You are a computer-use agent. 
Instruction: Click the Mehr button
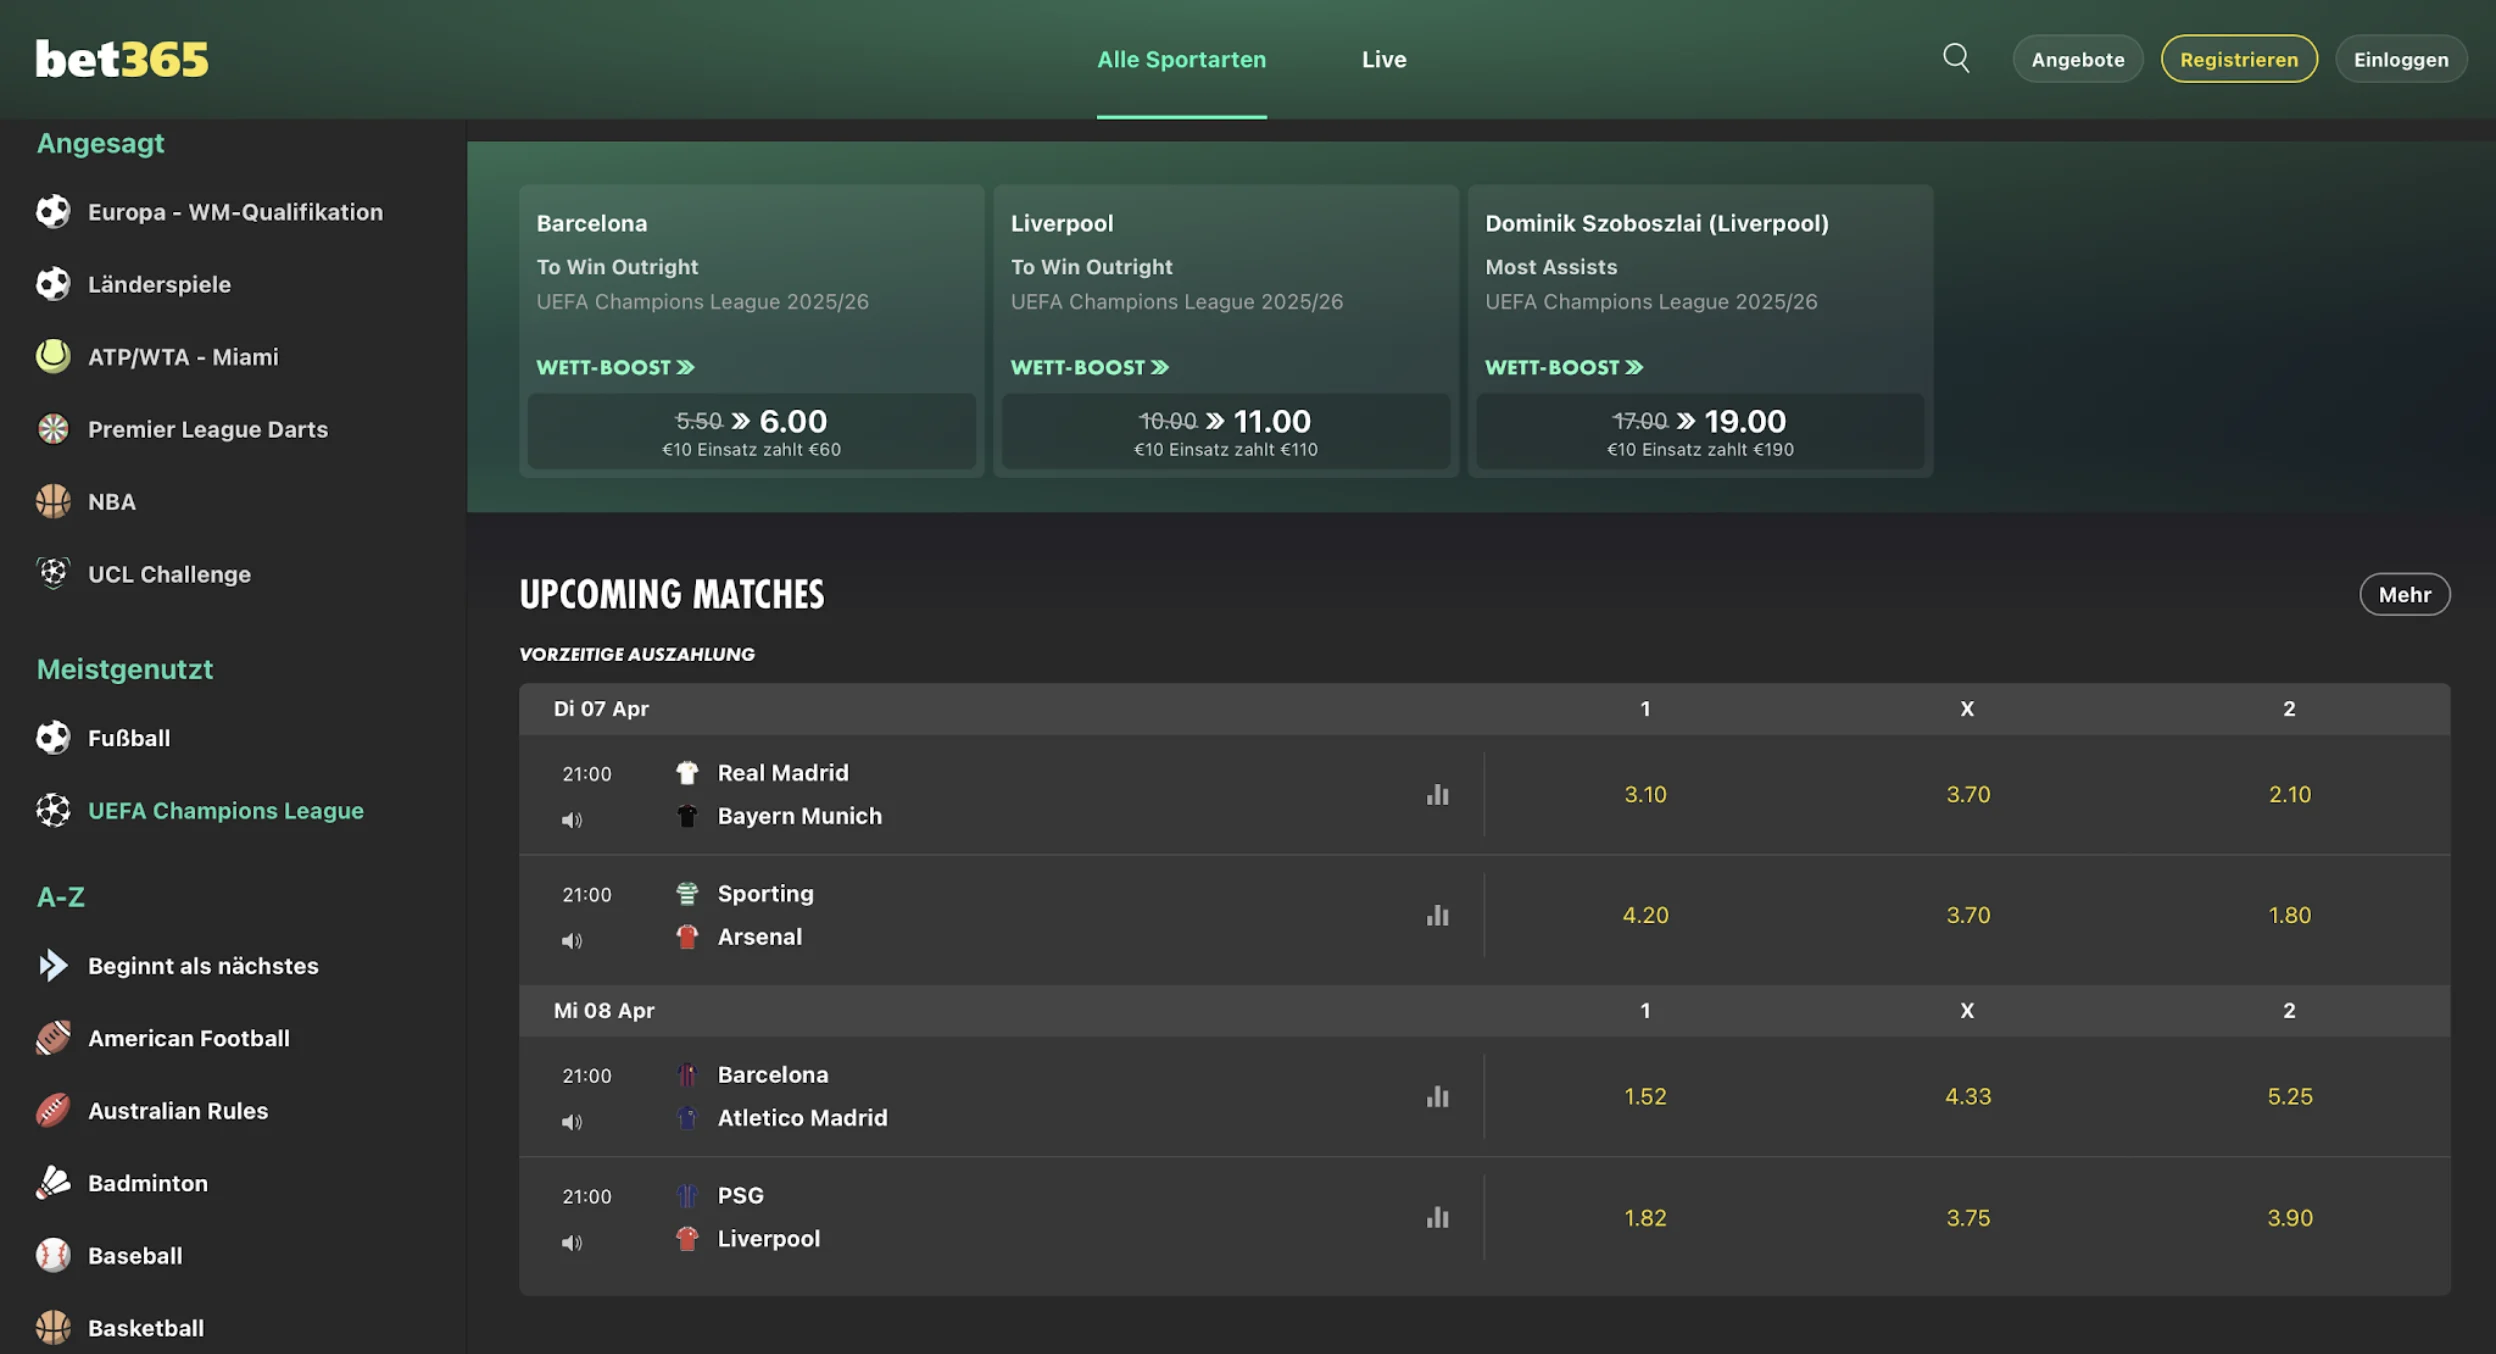[2404, 595]
